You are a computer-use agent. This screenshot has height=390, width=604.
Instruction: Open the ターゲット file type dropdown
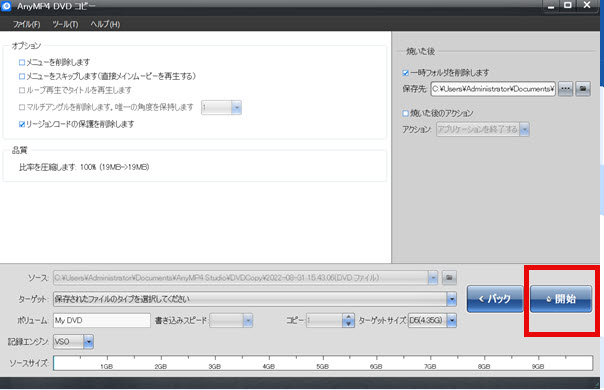pos(451,299)
